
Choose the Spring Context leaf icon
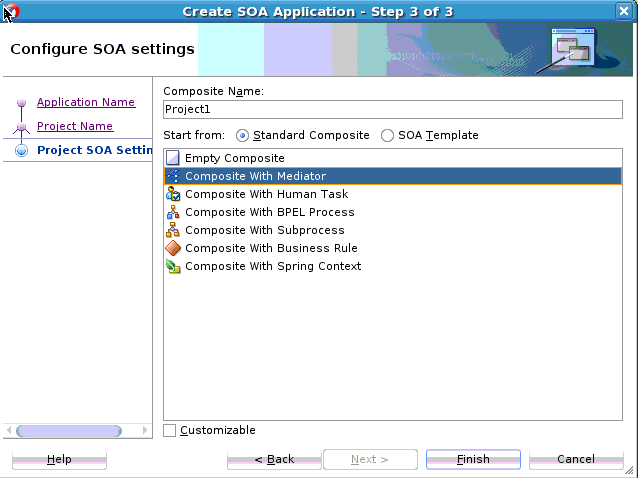point(173,266)
